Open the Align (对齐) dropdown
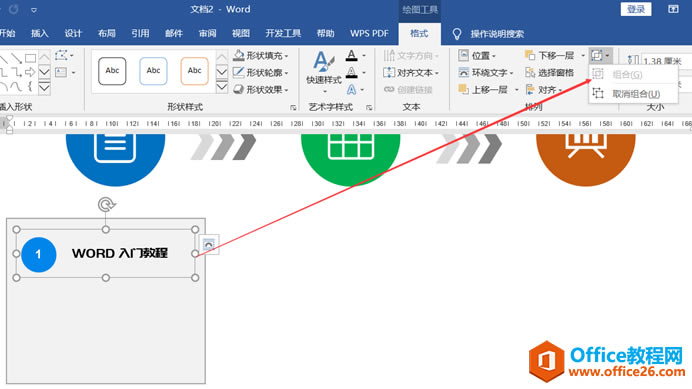This screenshot has width=692, height=389. (543, 90)
